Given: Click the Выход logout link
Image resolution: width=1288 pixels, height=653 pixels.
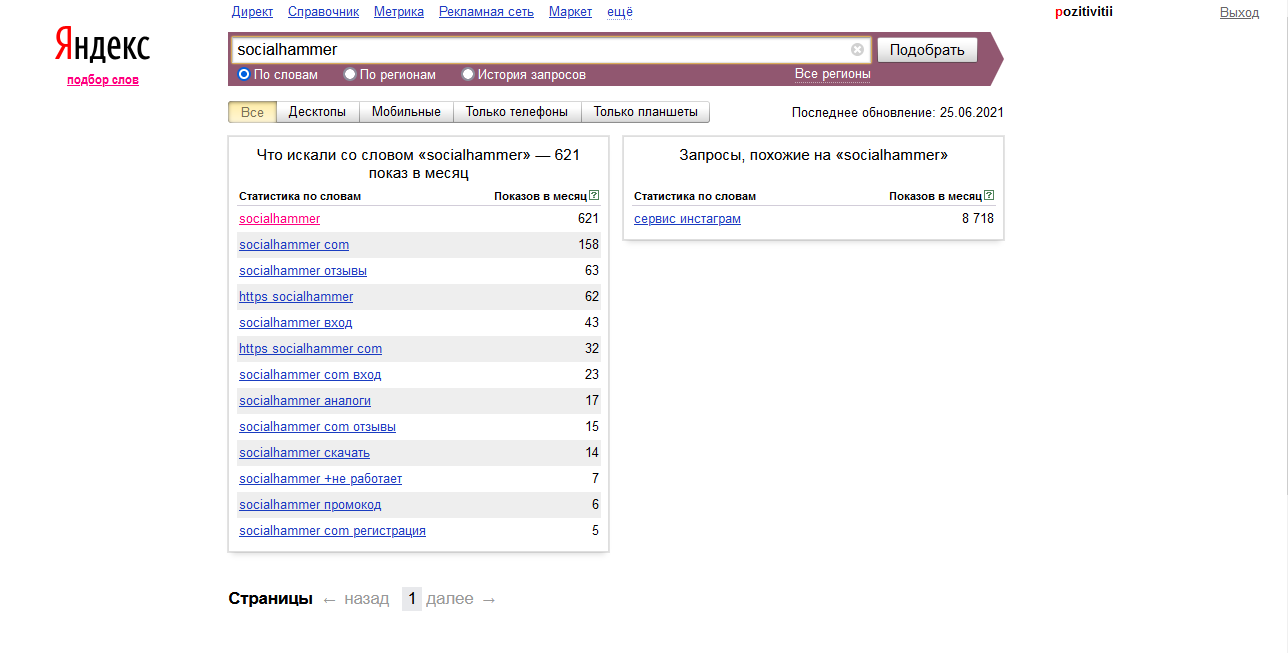Looking at the screenshot, I should (x=1239, y=12).
